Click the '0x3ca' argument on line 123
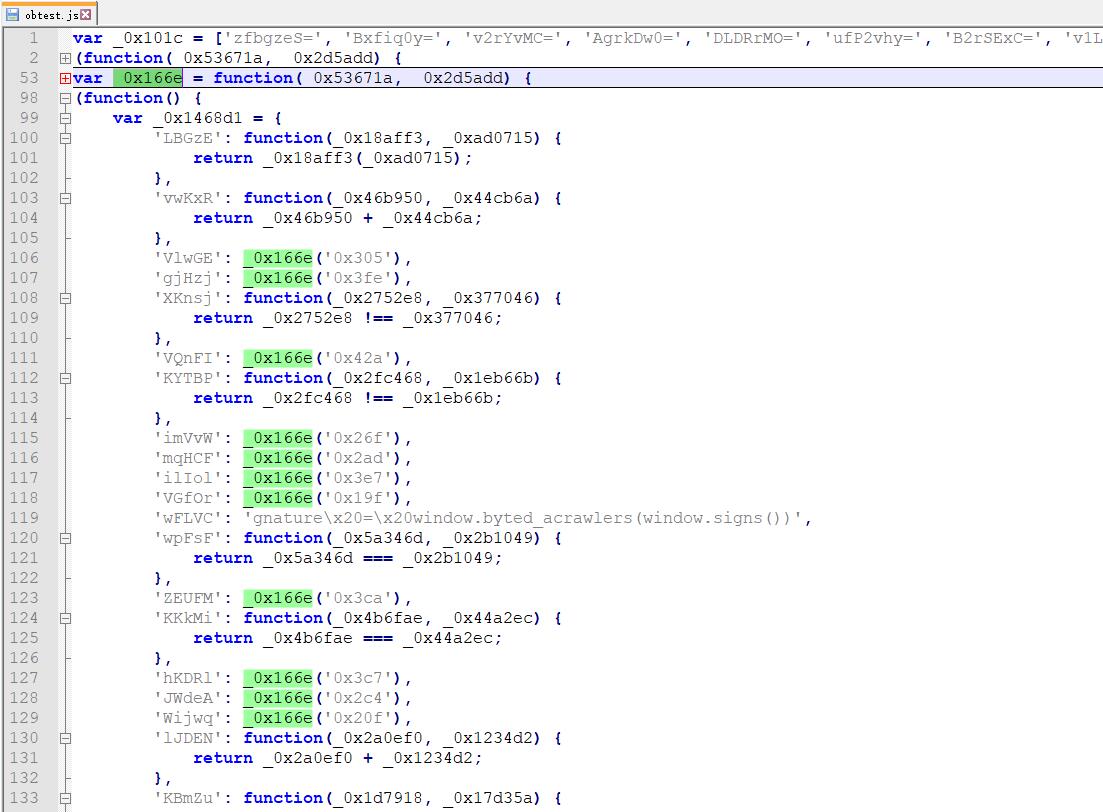The width and height of the screenshot is (1103, 812). tap(357, 598)
